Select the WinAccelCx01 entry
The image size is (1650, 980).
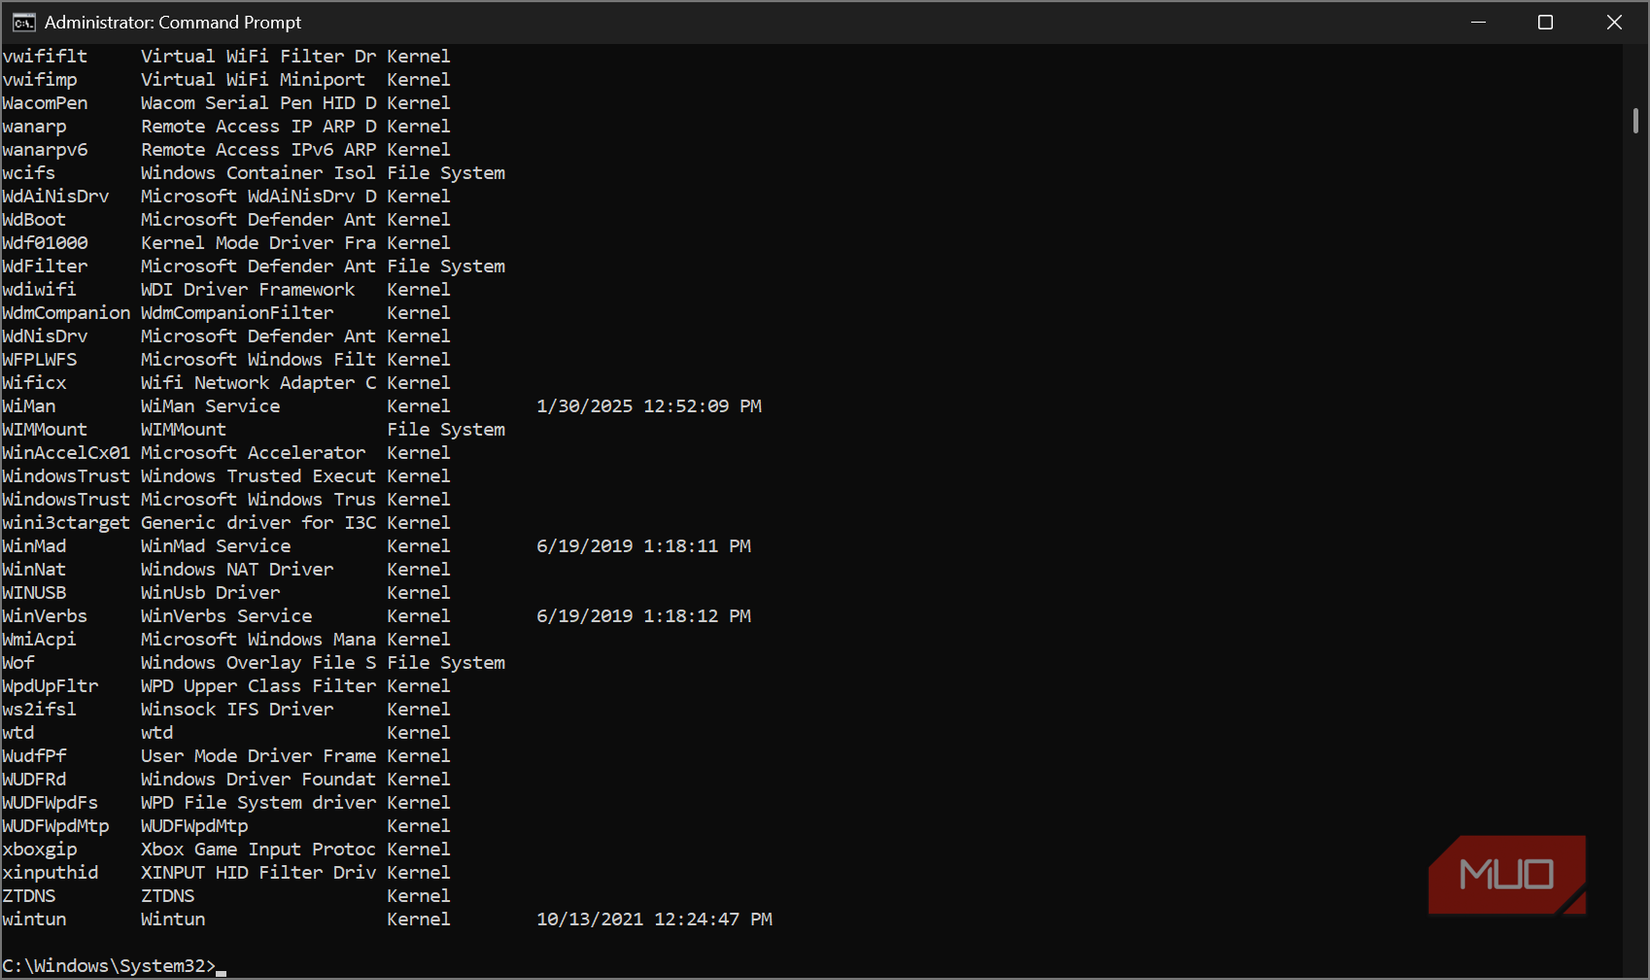66,453
